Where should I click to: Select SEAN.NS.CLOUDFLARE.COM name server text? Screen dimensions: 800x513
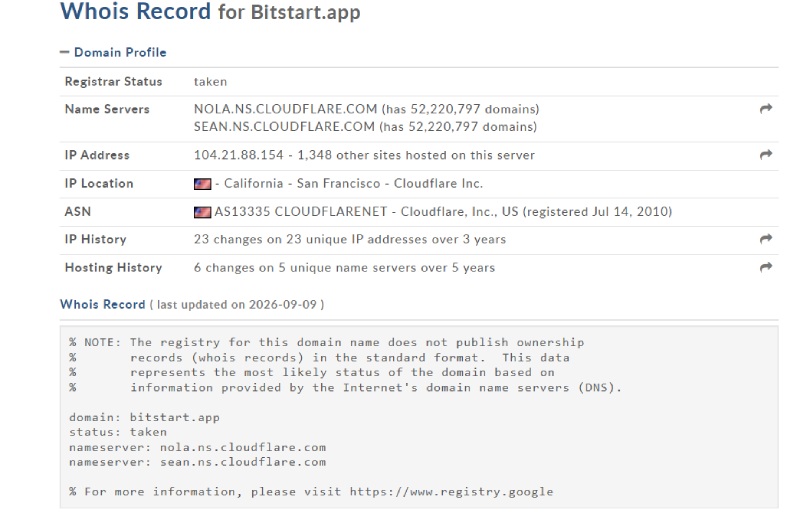[284, 127]
